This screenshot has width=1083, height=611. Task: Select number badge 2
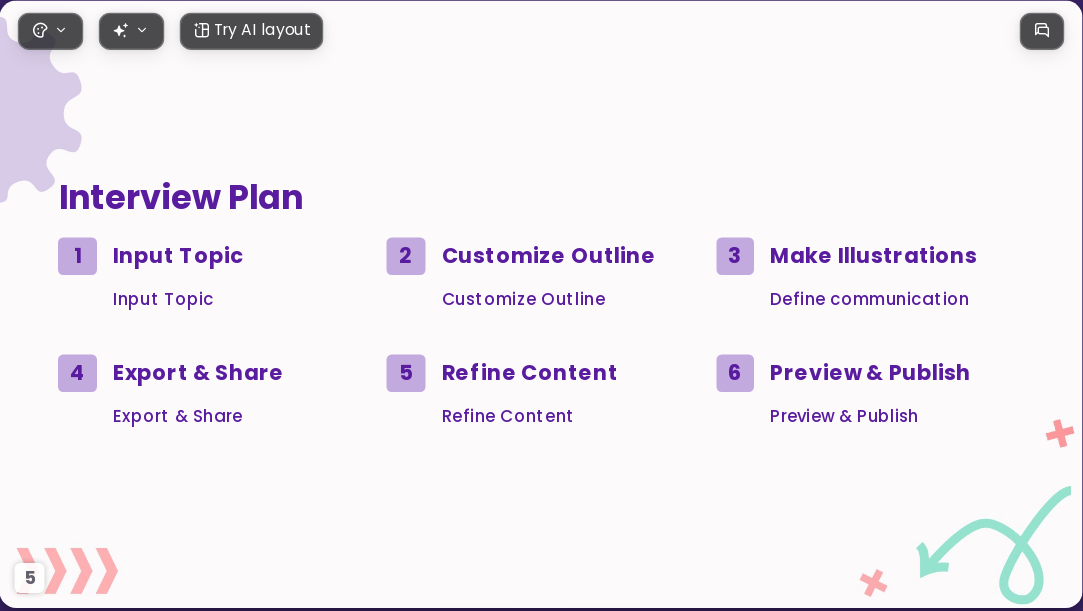pyautogui.click(x=405, y=256)
